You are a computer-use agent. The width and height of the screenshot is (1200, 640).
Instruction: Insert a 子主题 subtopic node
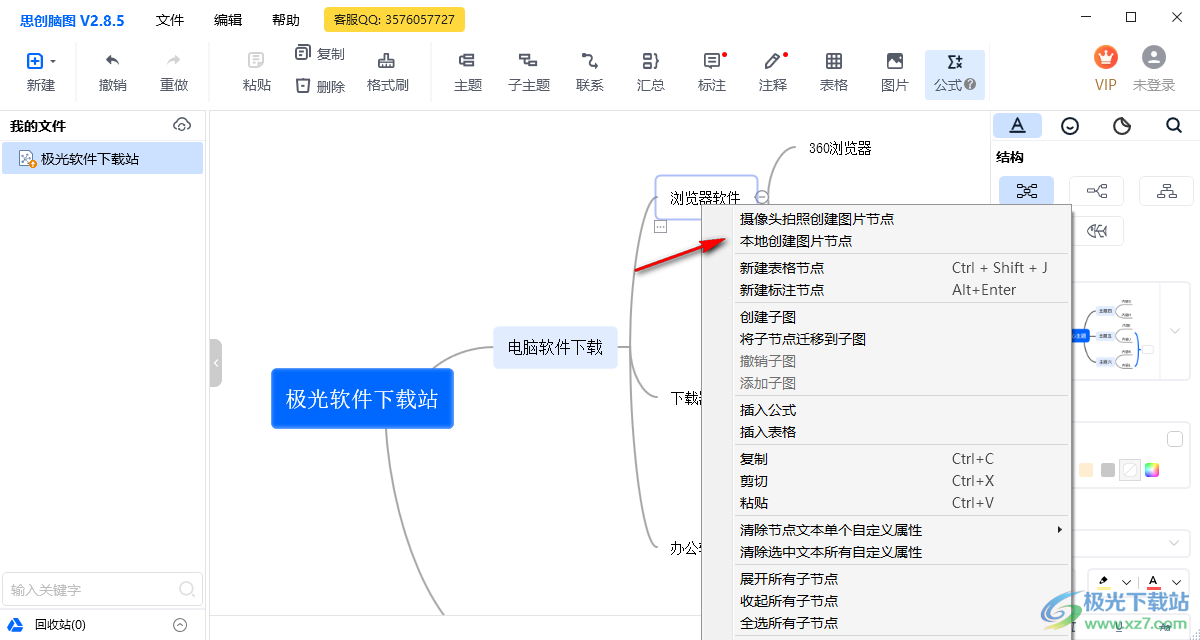[529, 73]
